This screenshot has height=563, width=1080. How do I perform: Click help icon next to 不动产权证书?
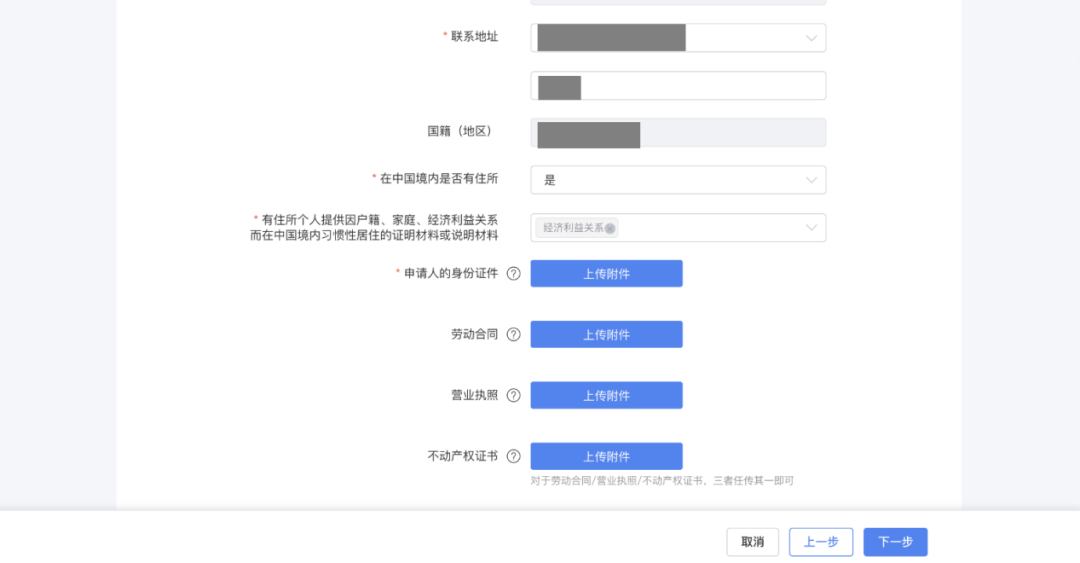513,457
